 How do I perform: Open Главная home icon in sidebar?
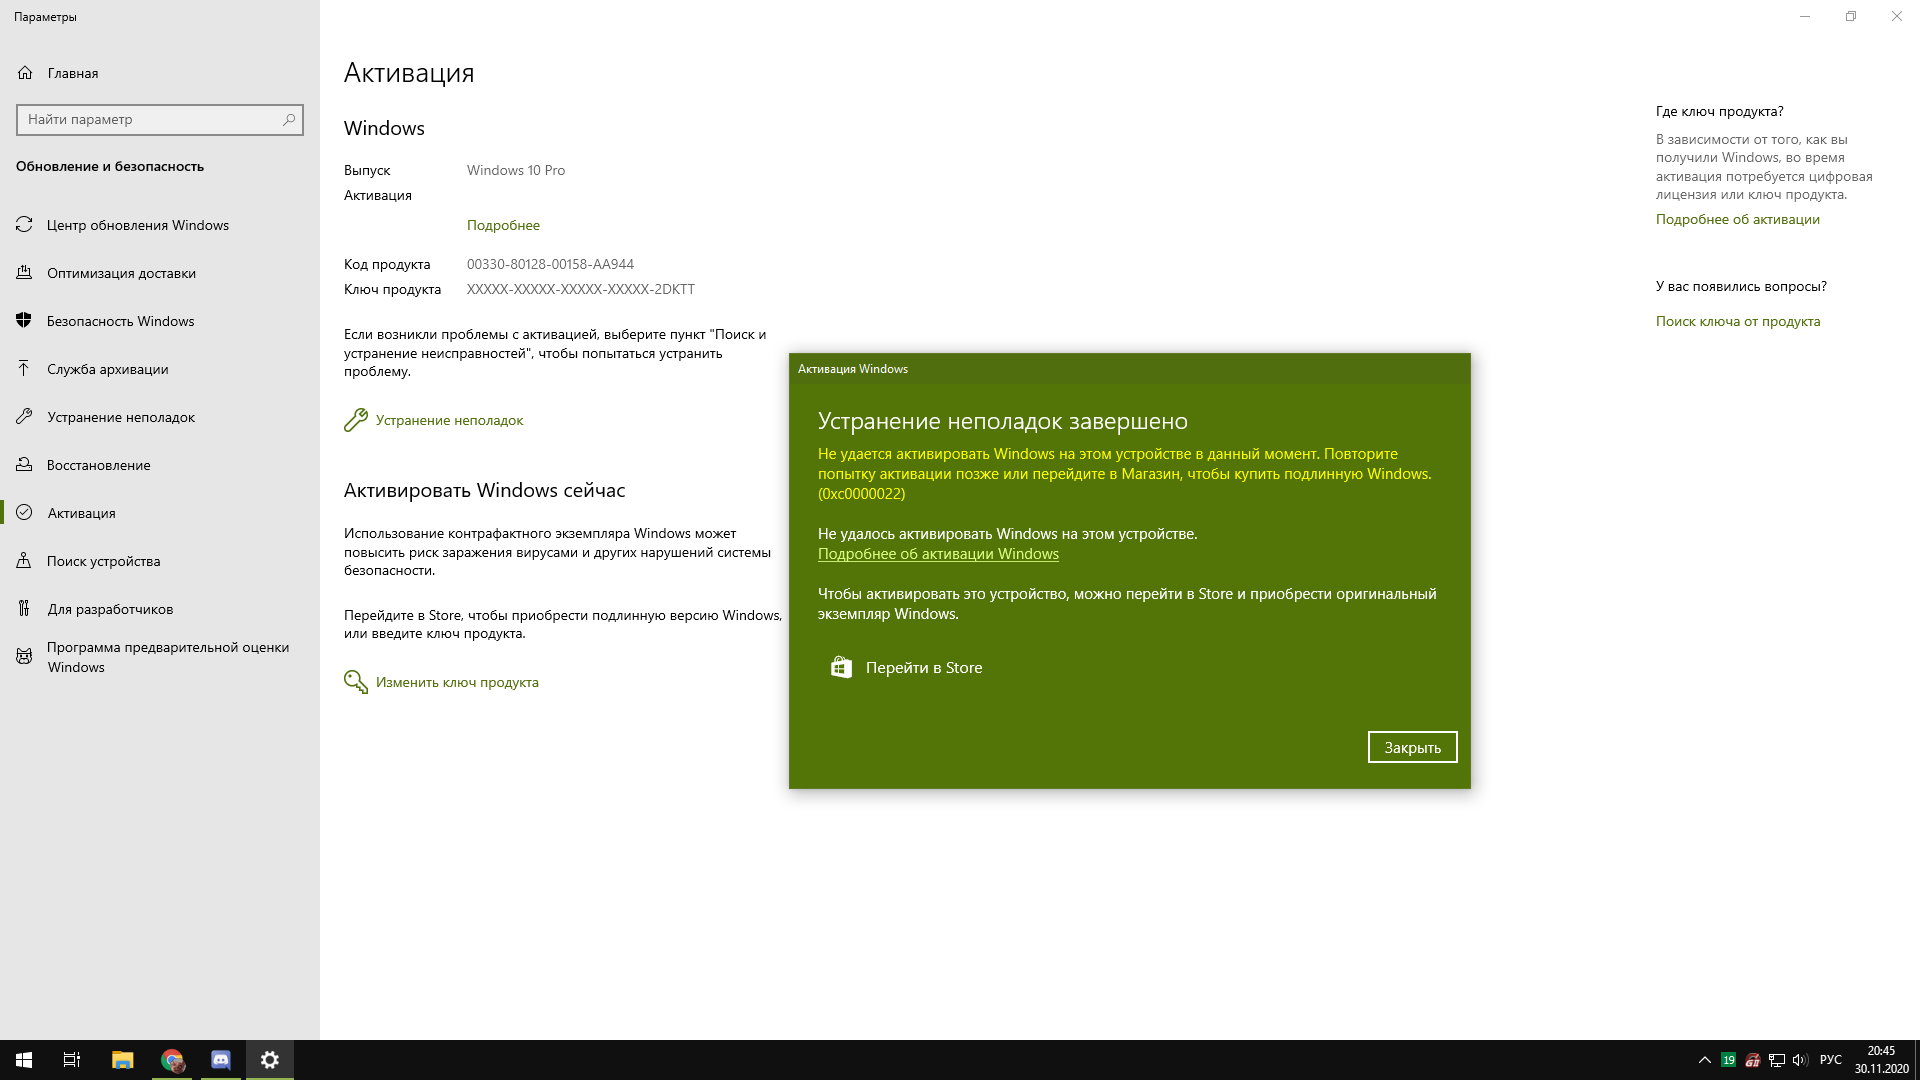click(x=25, y=73)
